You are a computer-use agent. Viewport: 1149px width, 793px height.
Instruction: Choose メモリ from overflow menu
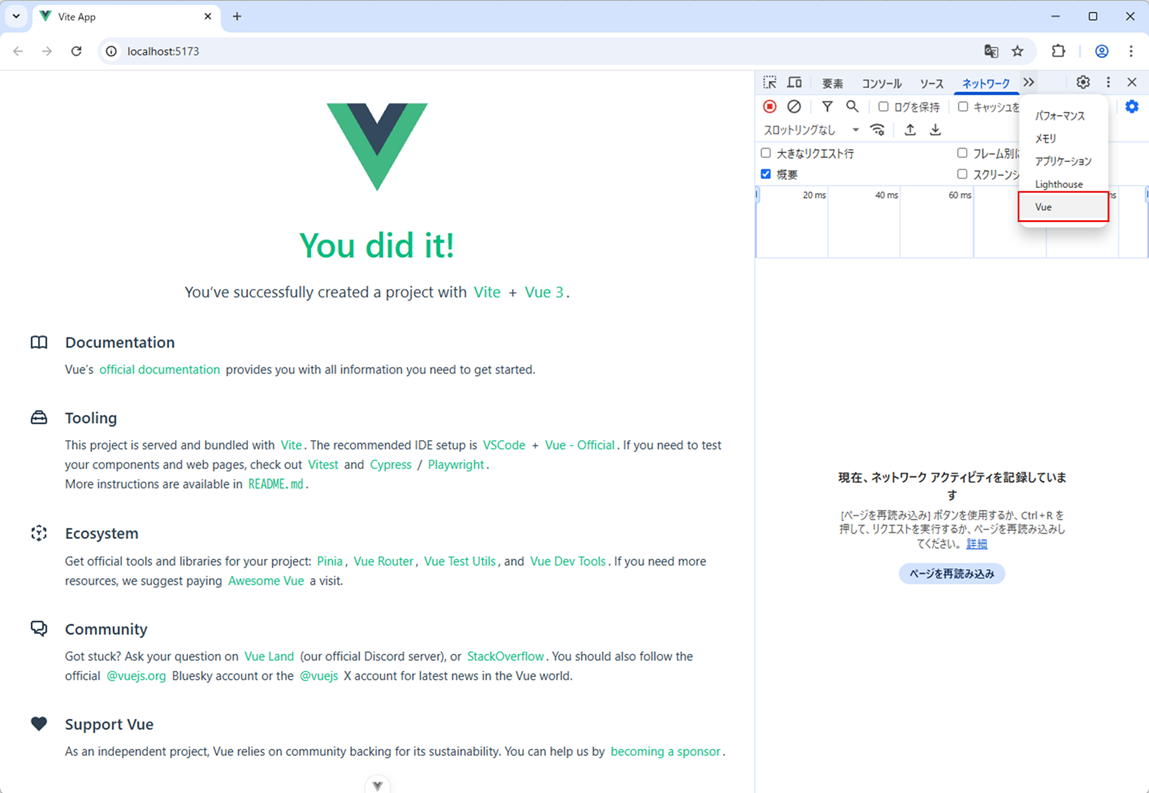pos(1063,139)
